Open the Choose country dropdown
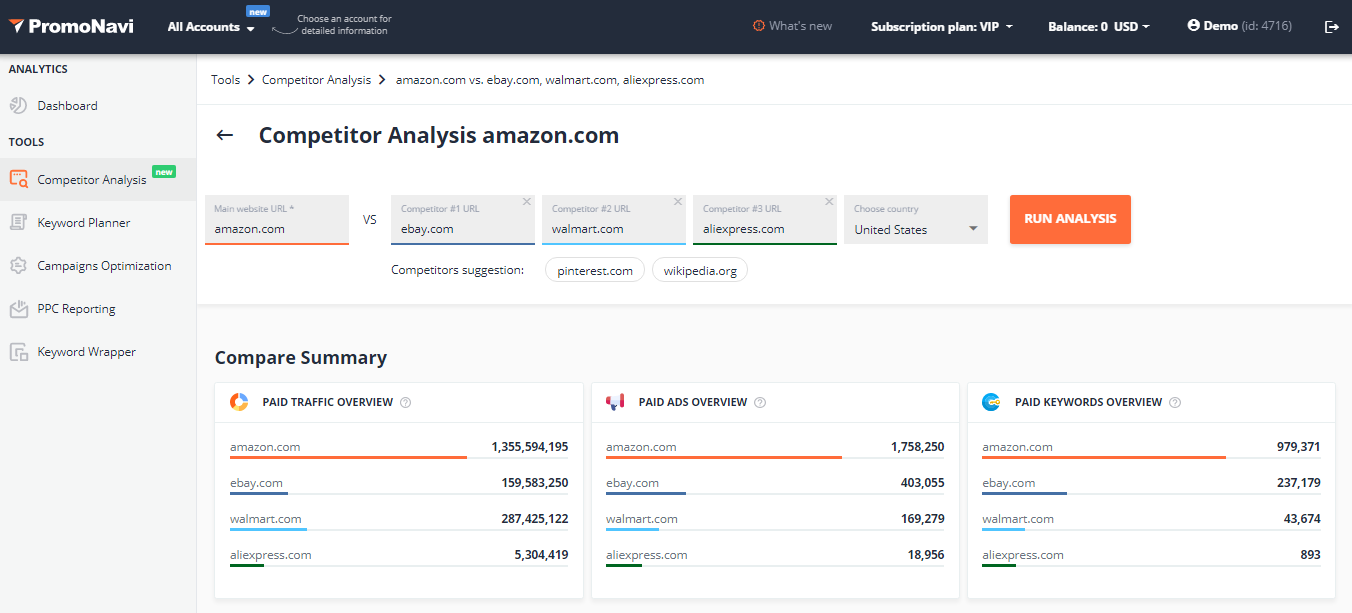This screenshot has width=1352, height=613. [915, 229]
